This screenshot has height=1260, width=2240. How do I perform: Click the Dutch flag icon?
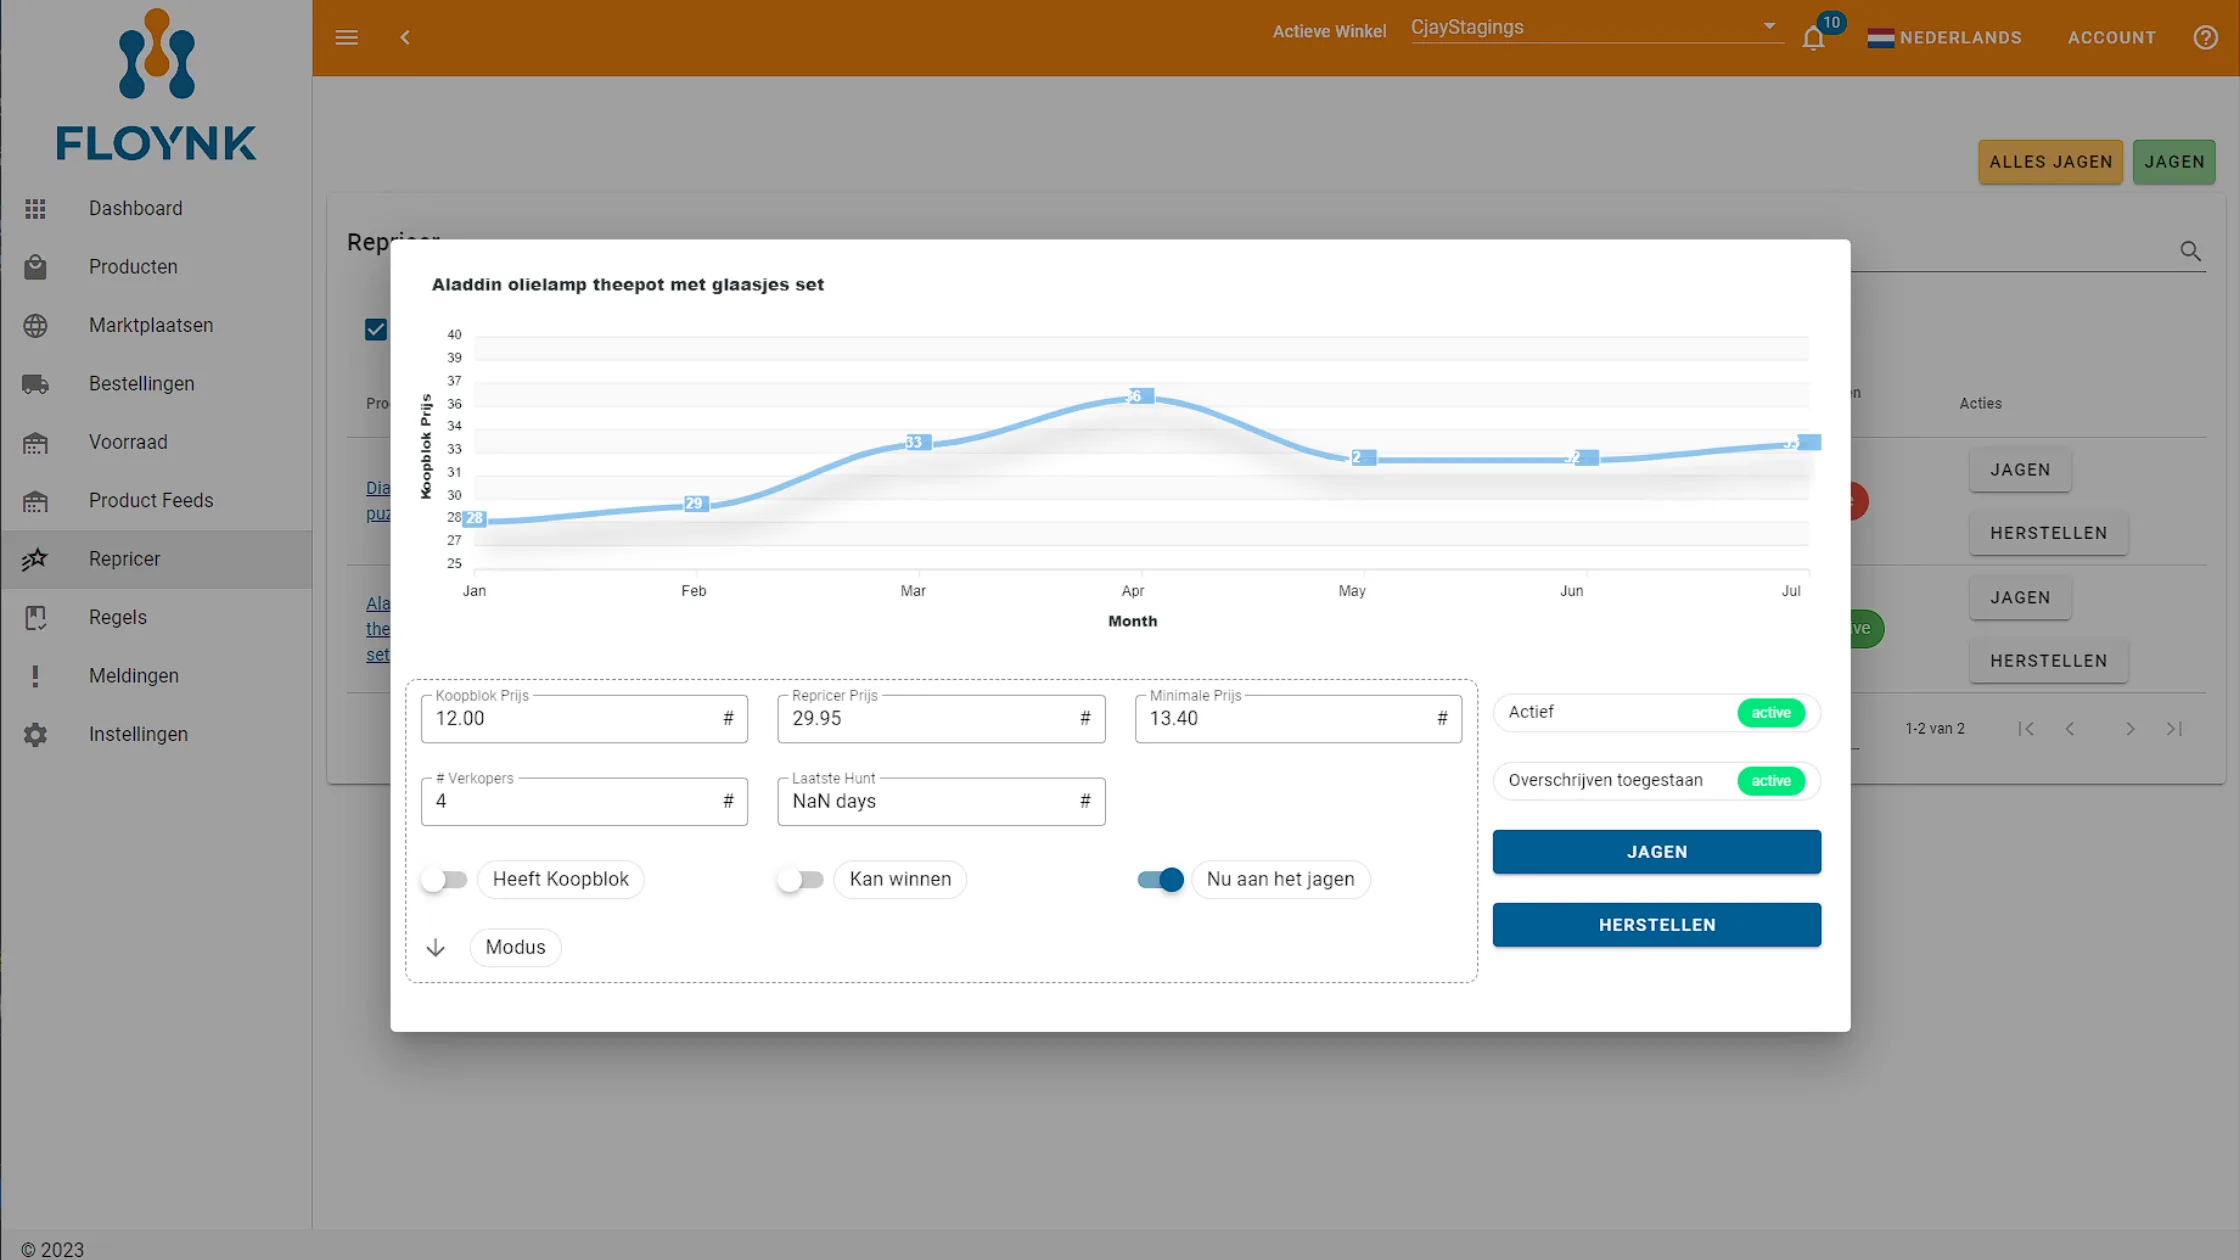(x=1880, y=38)
